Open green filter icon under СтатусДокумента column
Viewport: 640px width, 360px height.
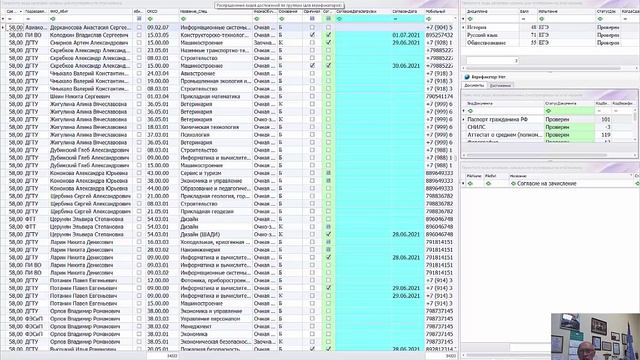tap(548, 111)
